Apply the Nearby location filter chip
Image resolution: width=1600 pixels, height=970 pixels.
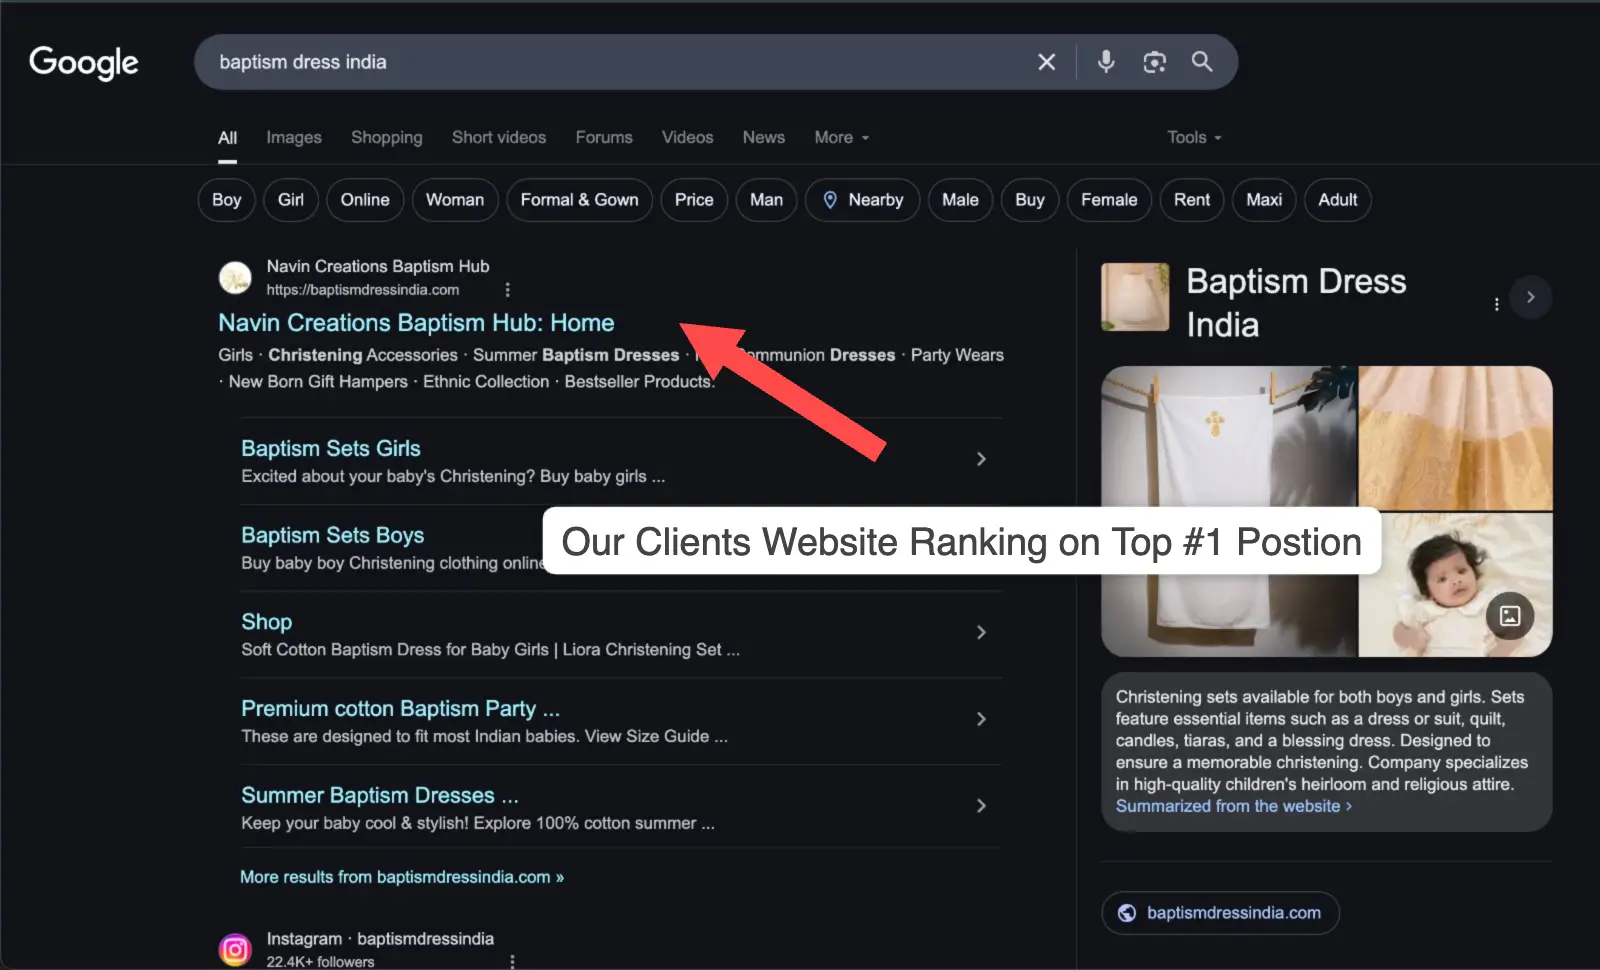pyautogui.click(x=862, y=200)
